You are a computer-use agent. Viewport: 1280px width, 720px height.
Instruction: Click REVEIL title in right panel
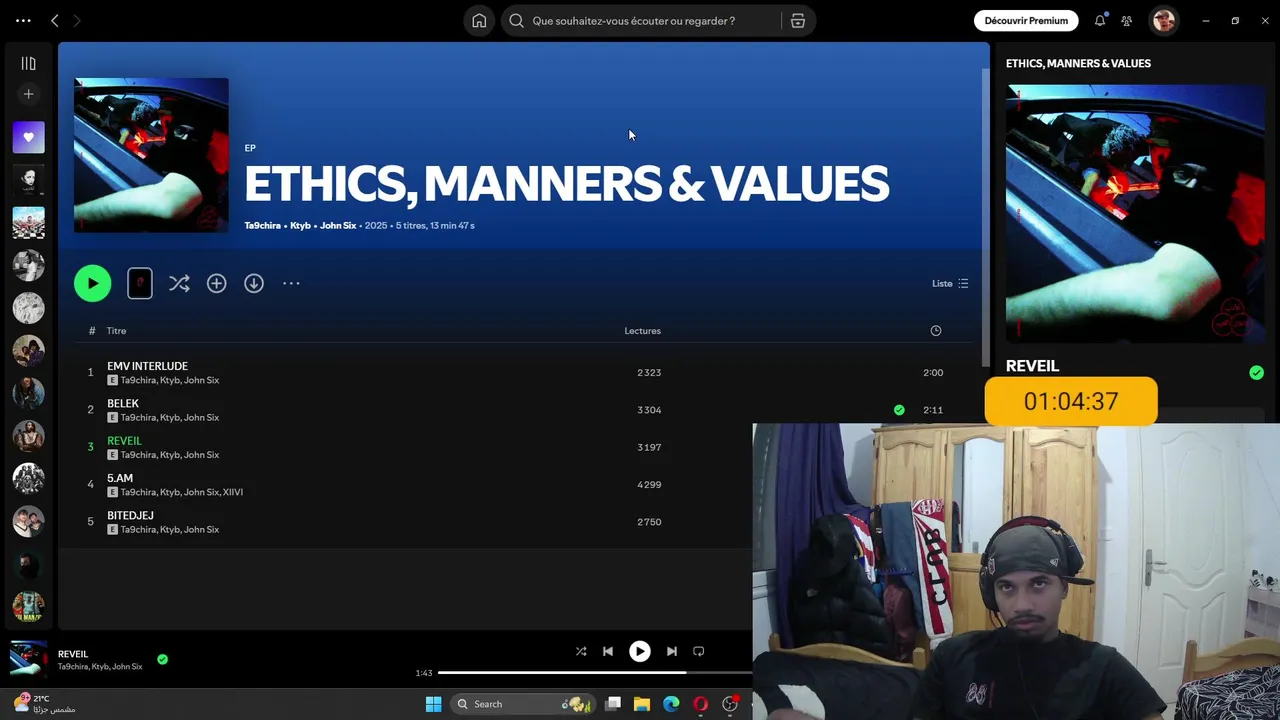pos(1032,366)
